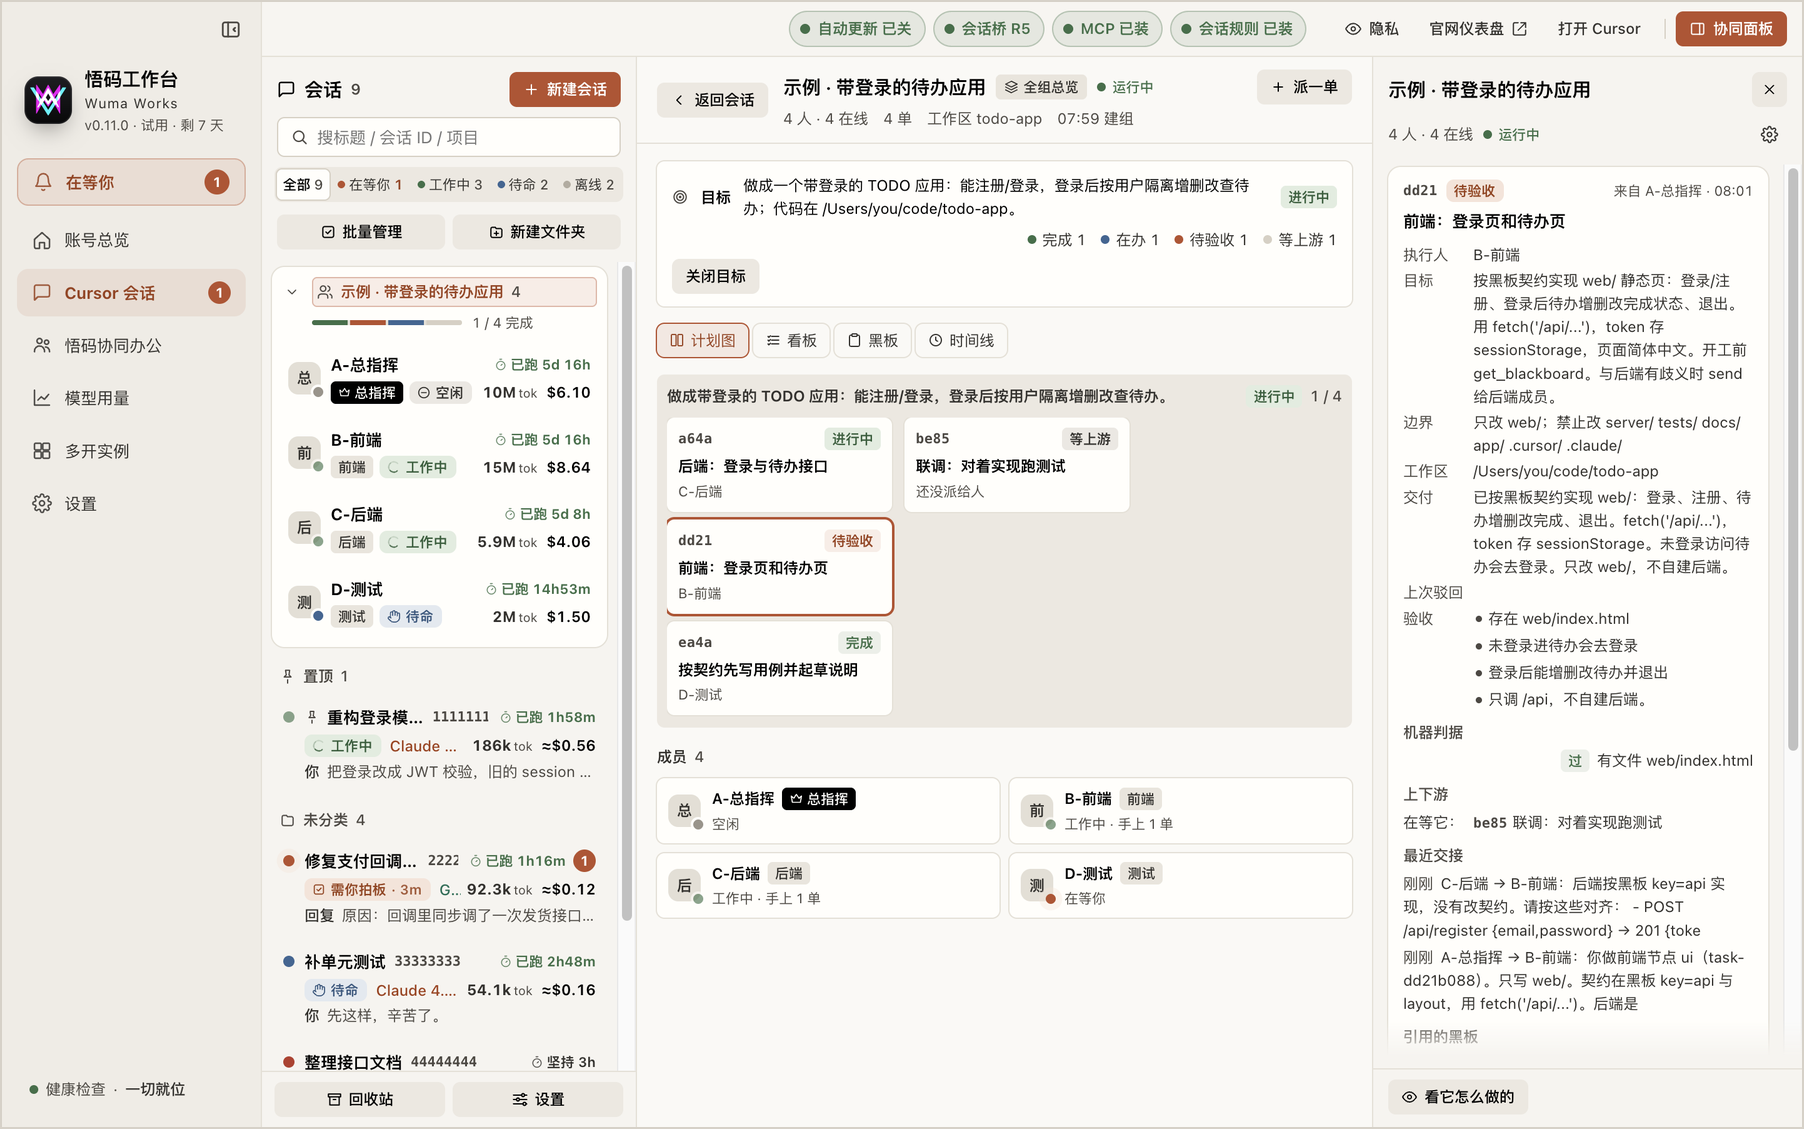
Task: Open settings gear in right detail panel
Action: coord(1769,134)
